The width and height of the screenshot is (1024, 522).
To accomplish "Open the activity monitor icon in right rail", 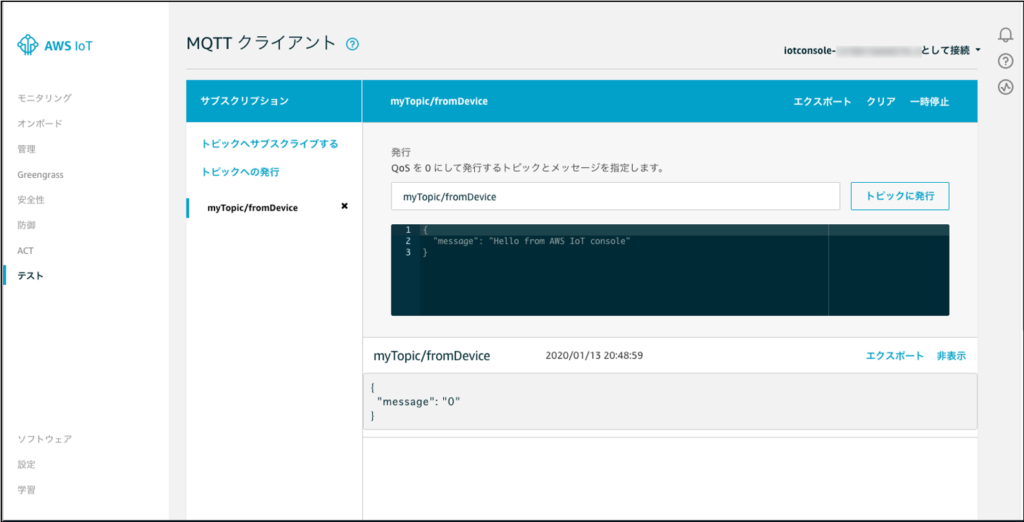I will point(1006,87).
